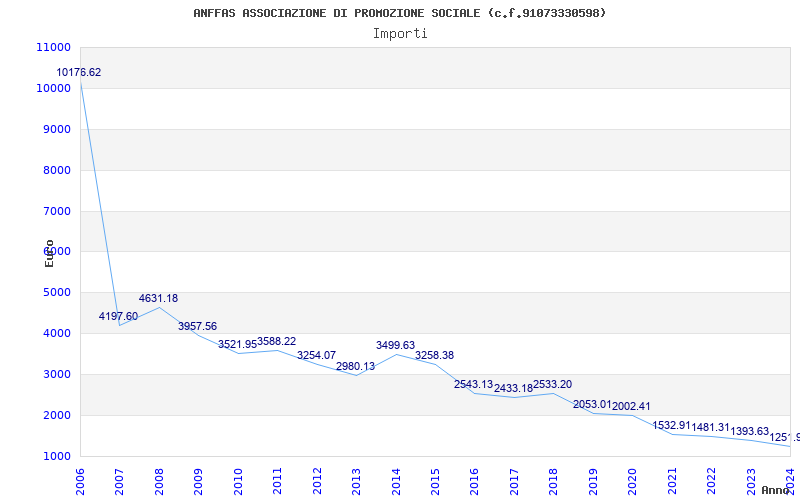800x500 pixels.
Task: Click the 2010 x-axis year label
Action: tap(238, 481)
